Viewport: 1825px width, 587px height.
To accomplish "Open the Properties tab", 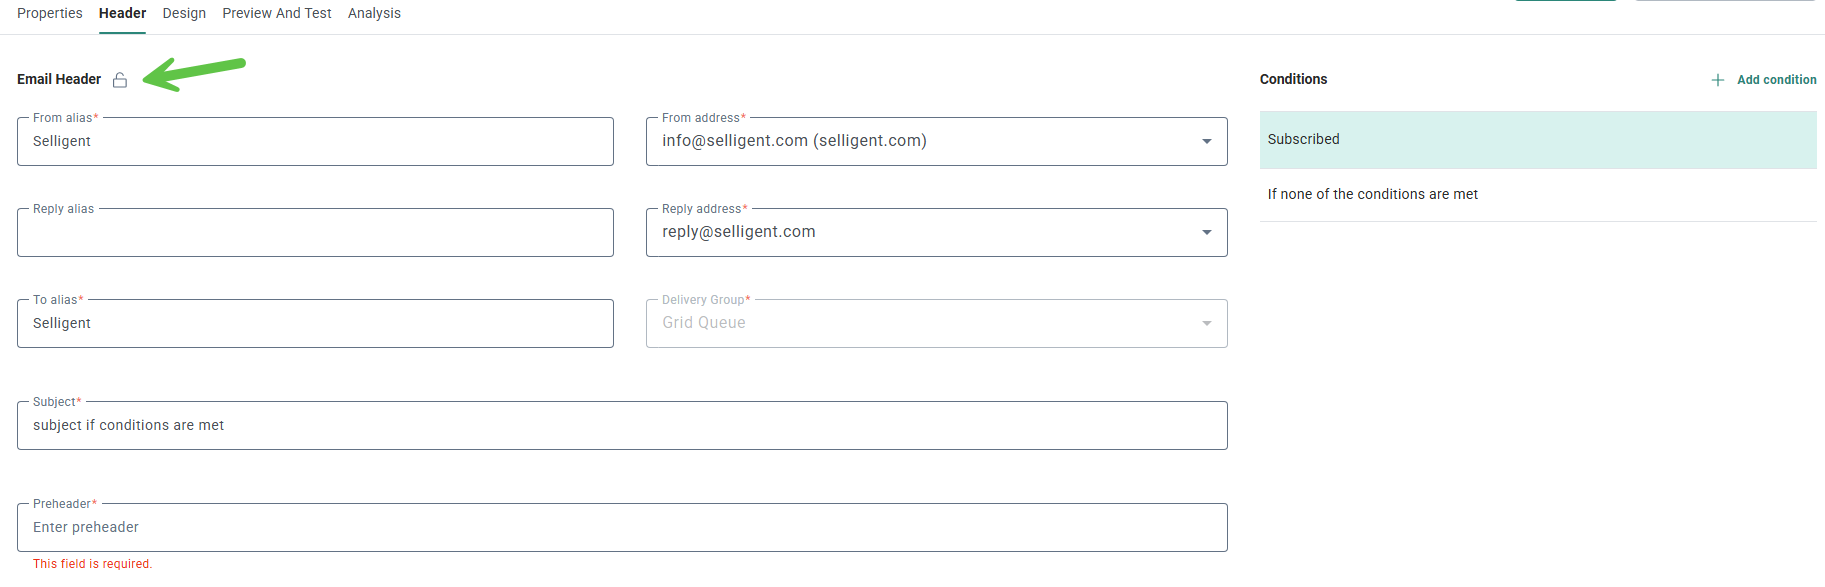I will 50,13.
